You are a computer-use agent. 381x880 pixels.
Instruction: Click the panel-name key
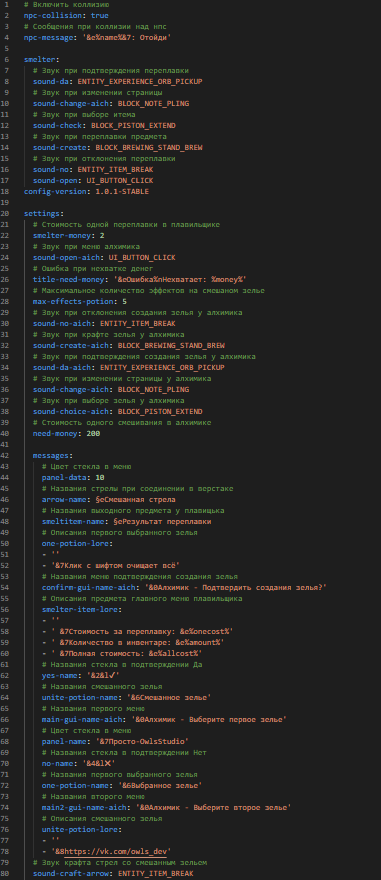pyautogui.click(x=66, y=741)
